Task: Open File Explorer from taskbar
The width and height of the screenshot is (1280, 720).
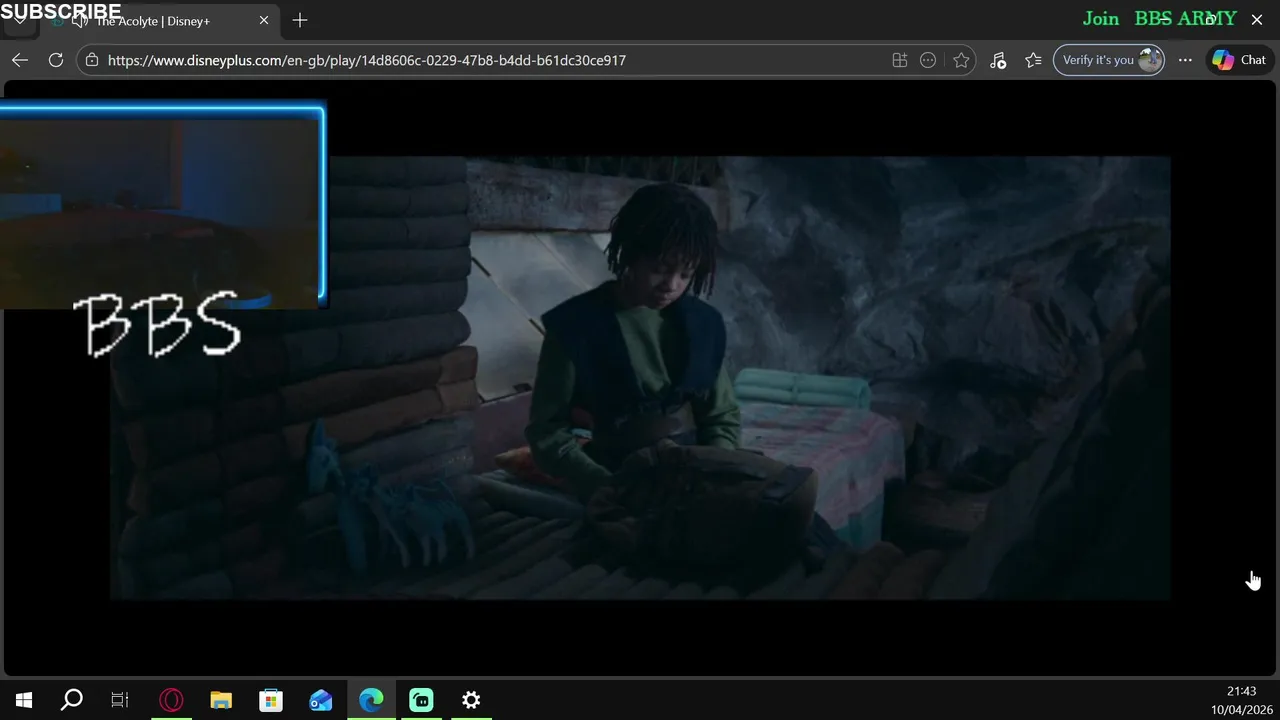Action: [x=221, y=700]
